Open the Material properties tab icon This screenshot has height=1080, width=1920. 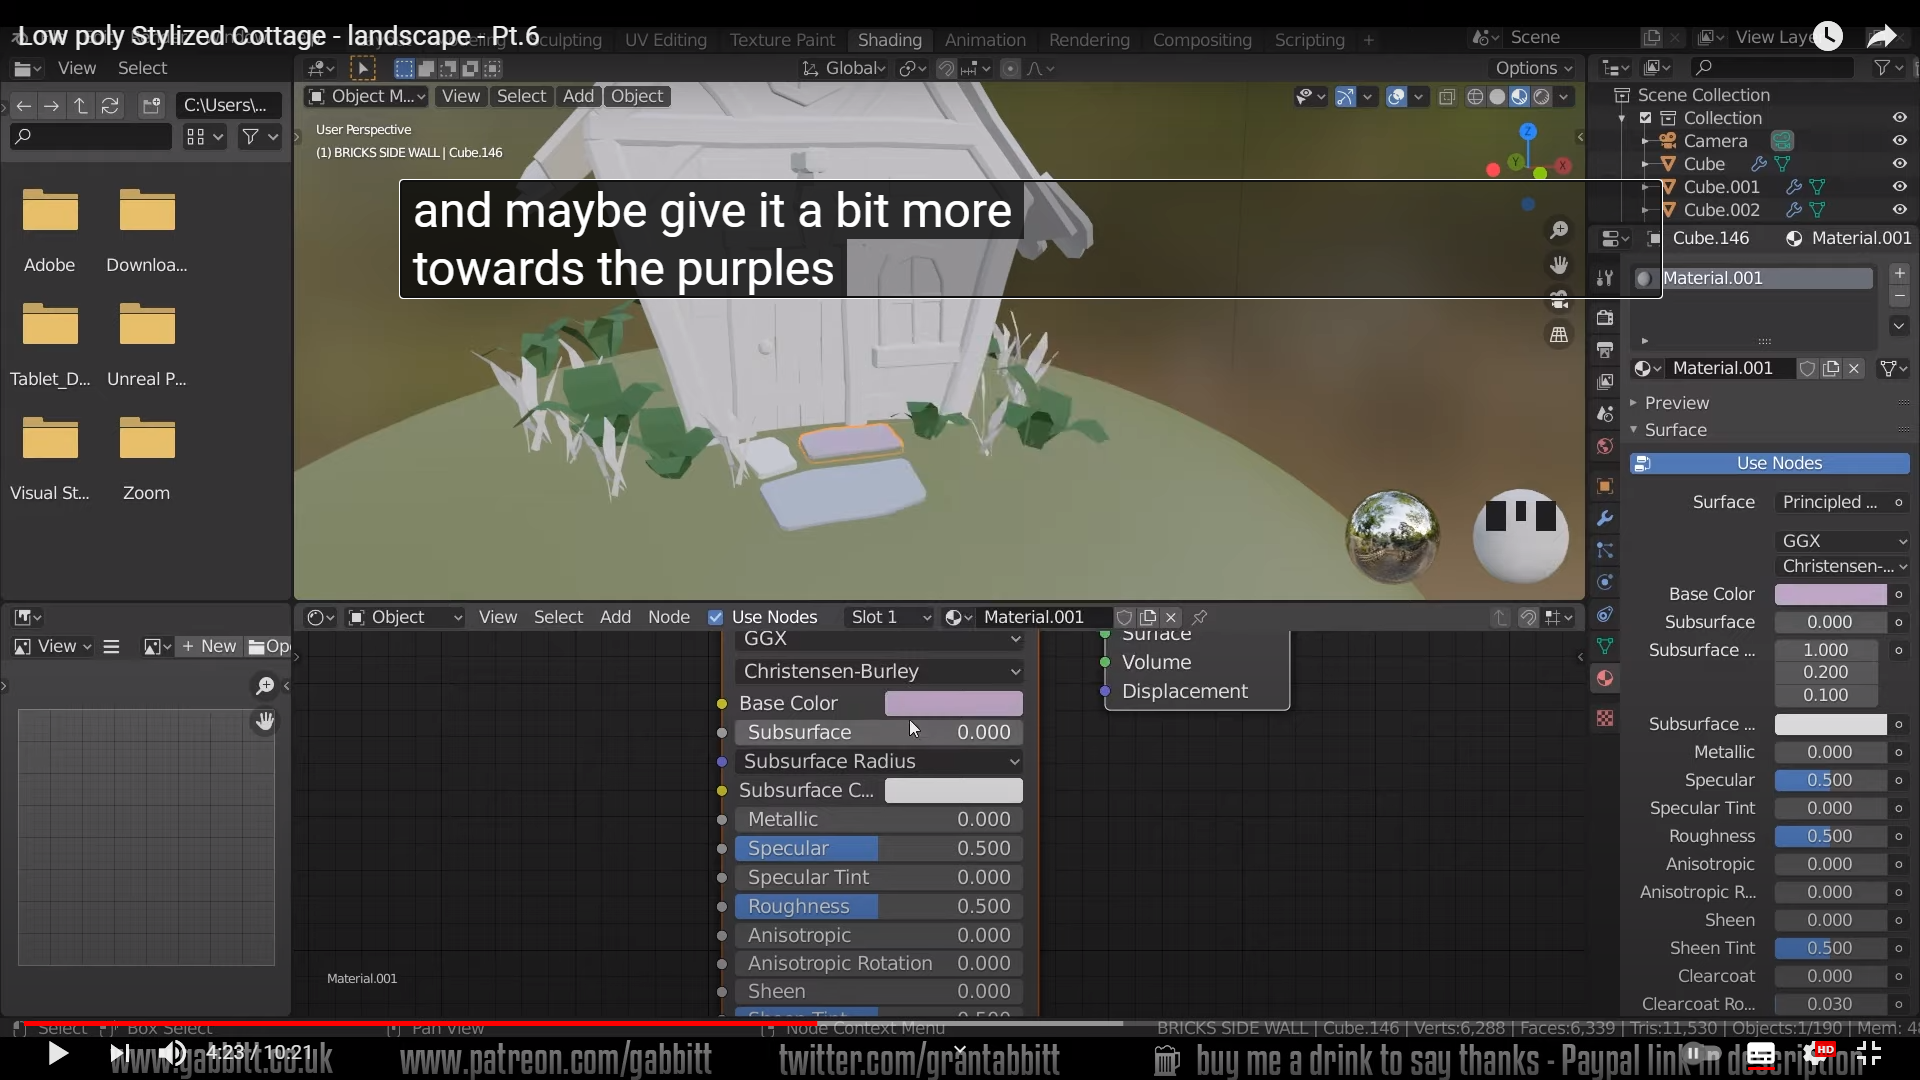point(1605,679)
